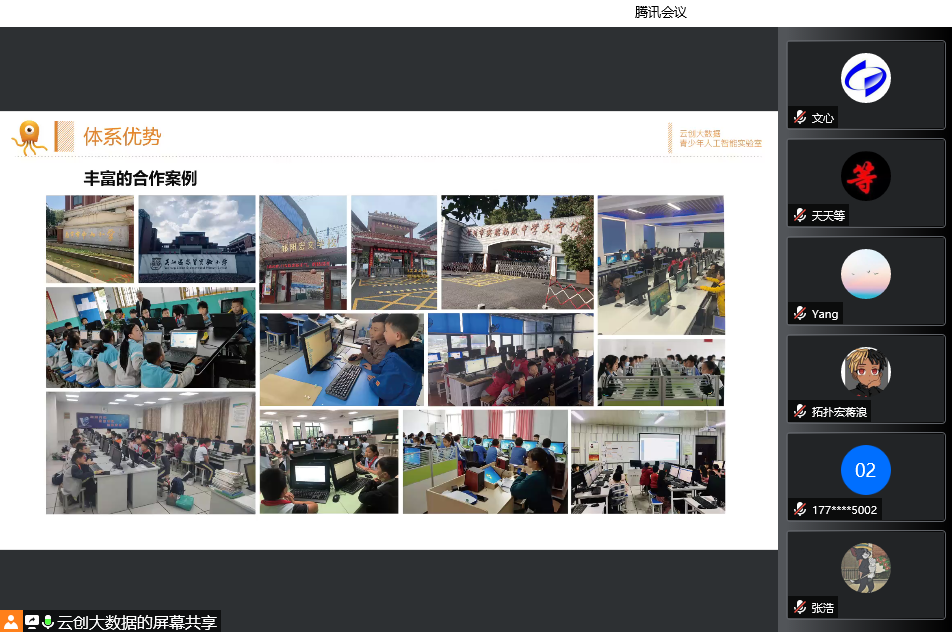Click the green microphone icon of the presenter

47,622
